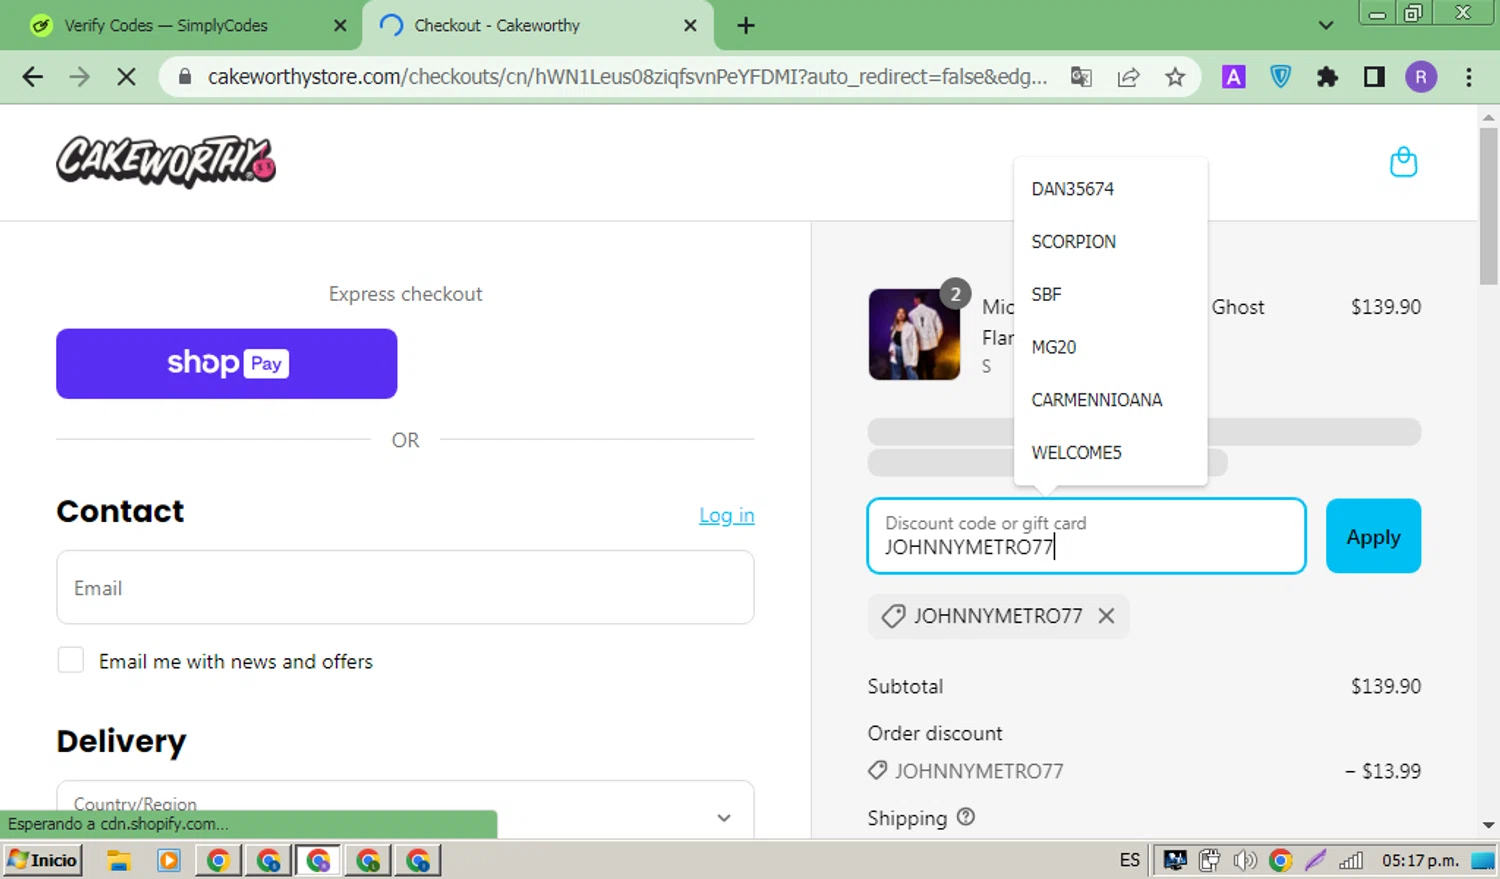The image size is (1500, 879).
Task: Open the purple A extension
Action: 1233,77
